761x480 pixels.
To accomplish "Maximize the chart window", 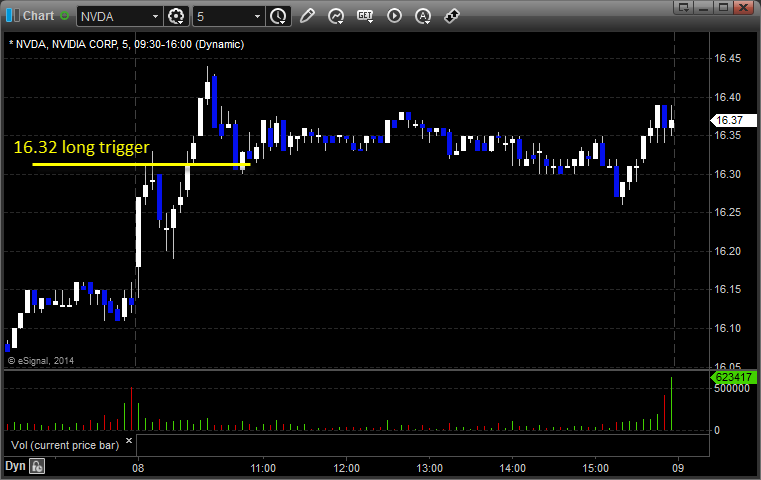I will pos(724,7).
